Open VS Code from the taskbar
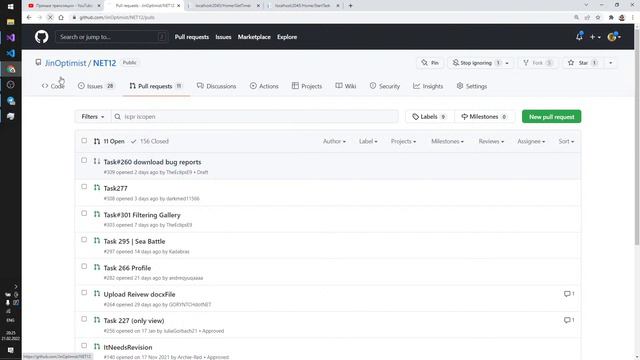The width and height of the screenshot is (640, 360). coord(11,53)
